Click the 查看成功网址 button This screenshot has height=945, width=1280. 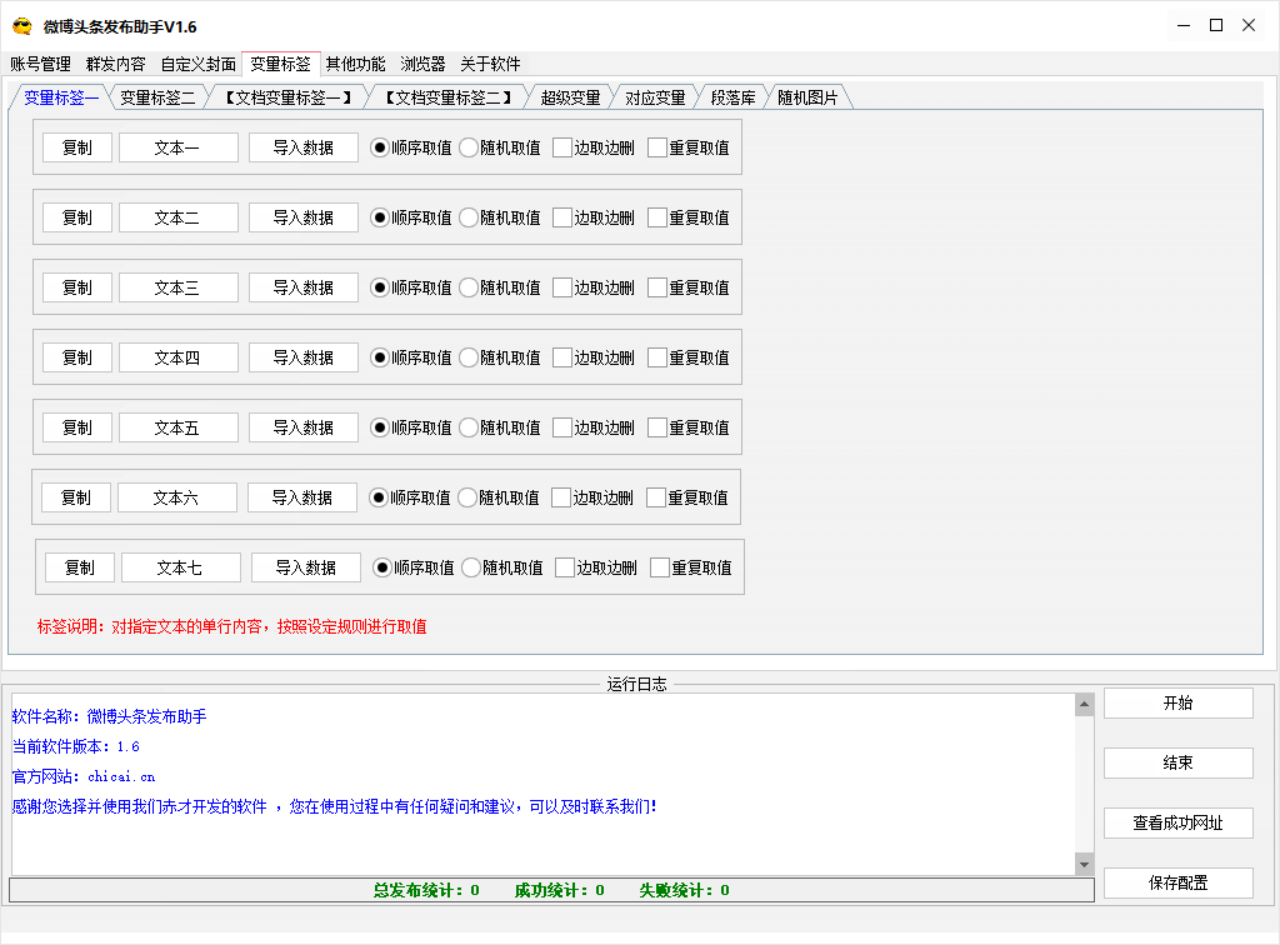(1178, 823)
